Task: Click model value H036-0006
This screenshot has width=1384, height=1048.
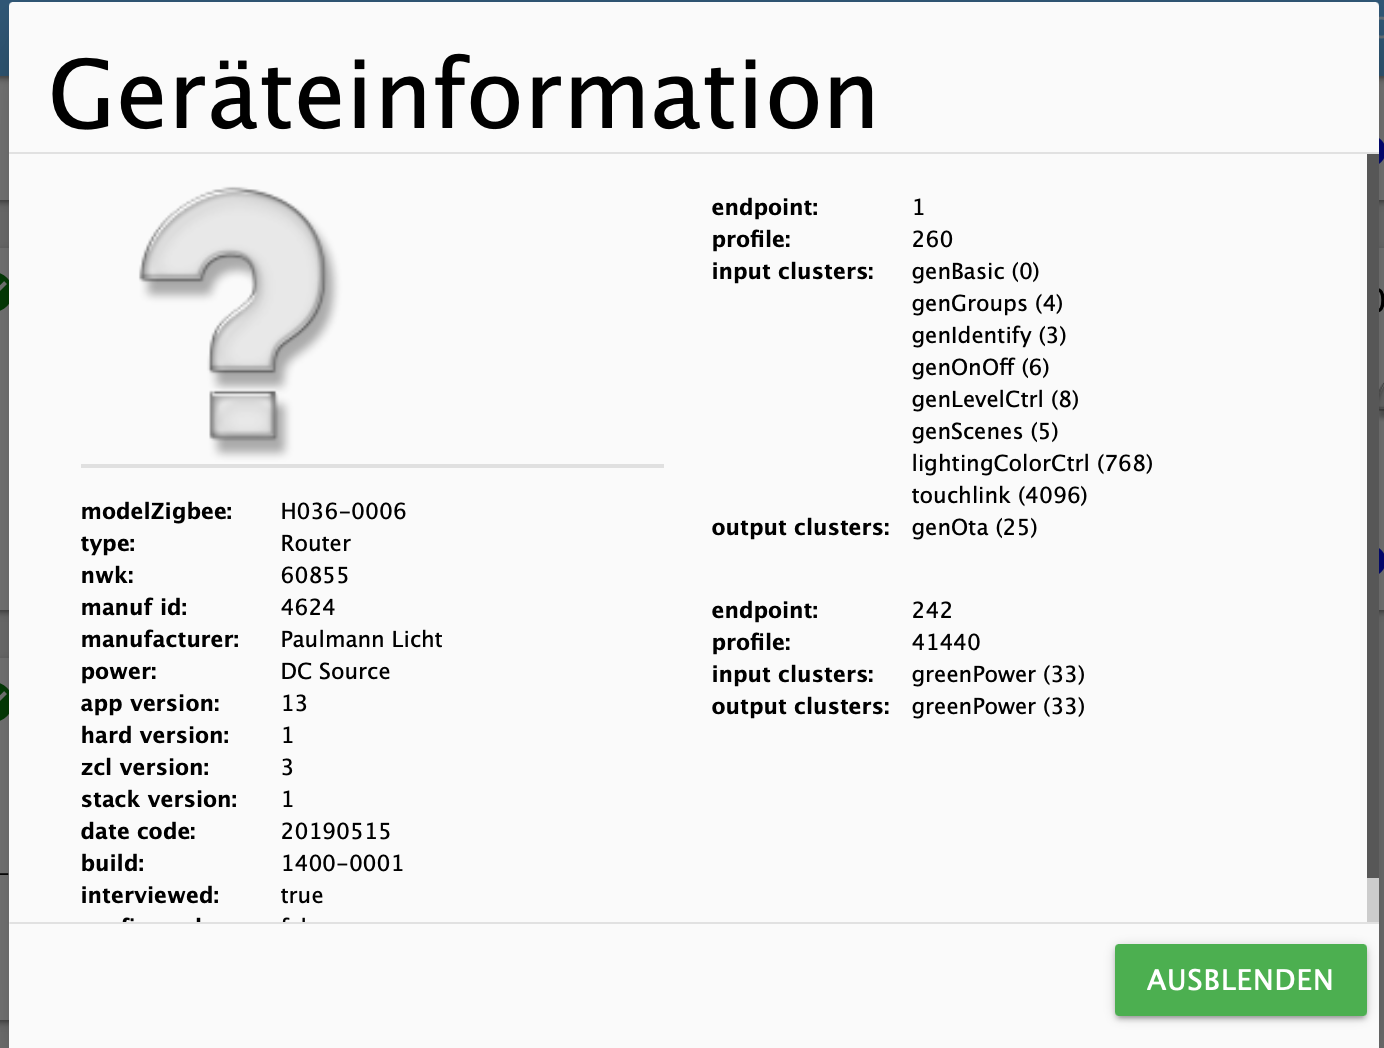Action: coord(343,511)
